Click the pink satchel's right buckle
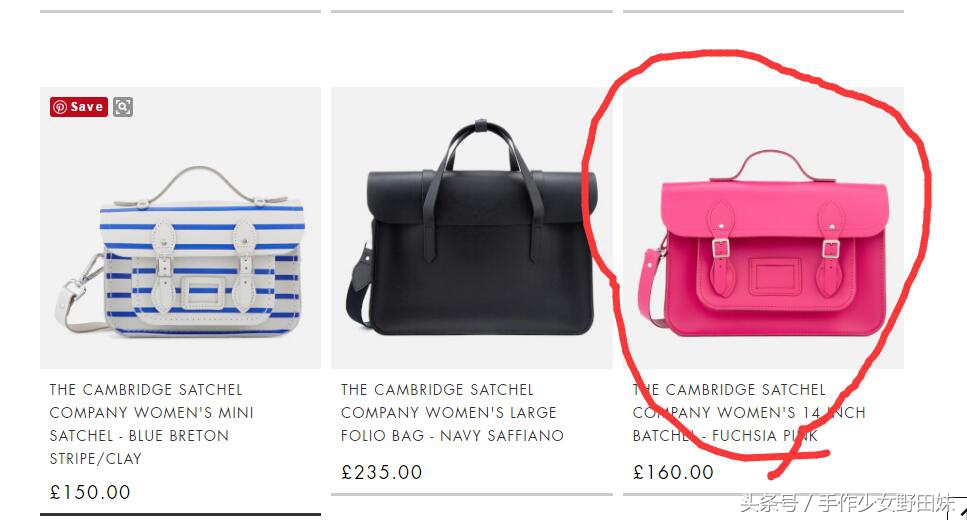 (x=831, y=249)
